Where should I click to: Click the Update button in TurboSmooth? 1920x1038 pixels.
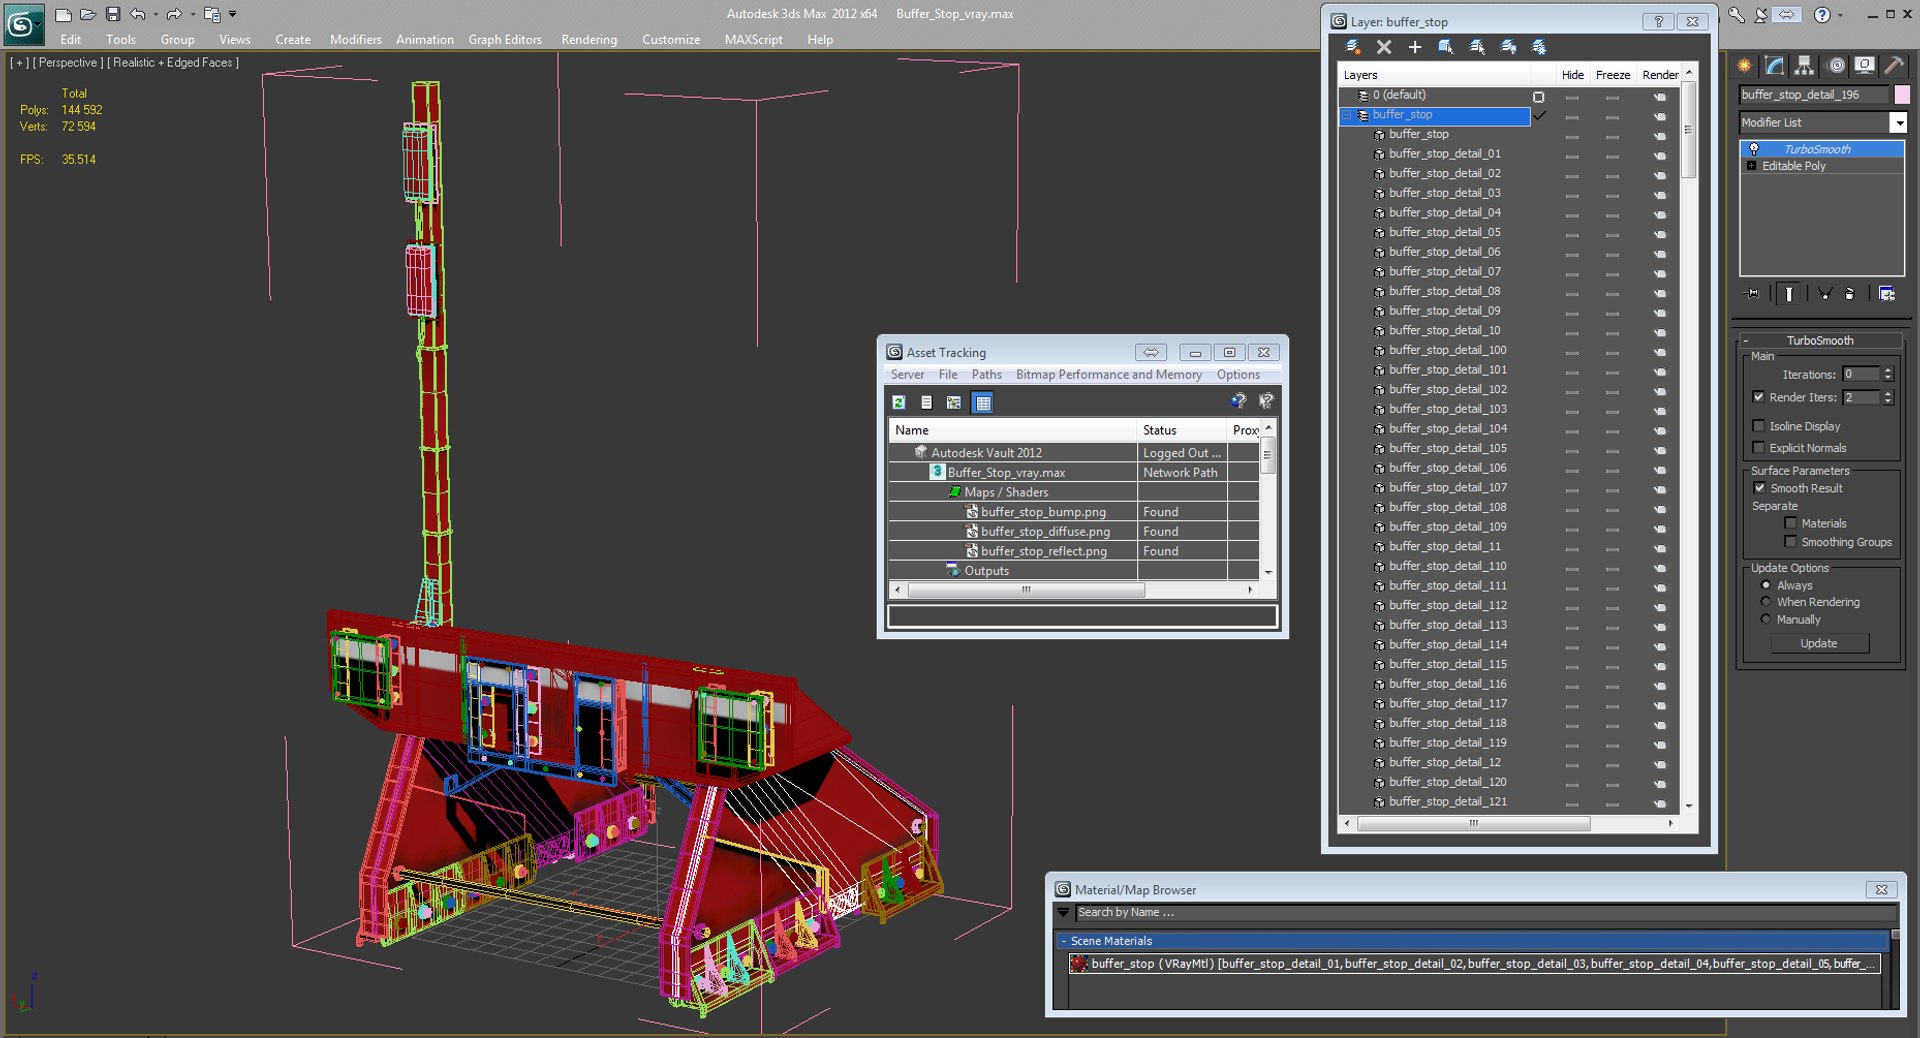(x=1819, y=643)
